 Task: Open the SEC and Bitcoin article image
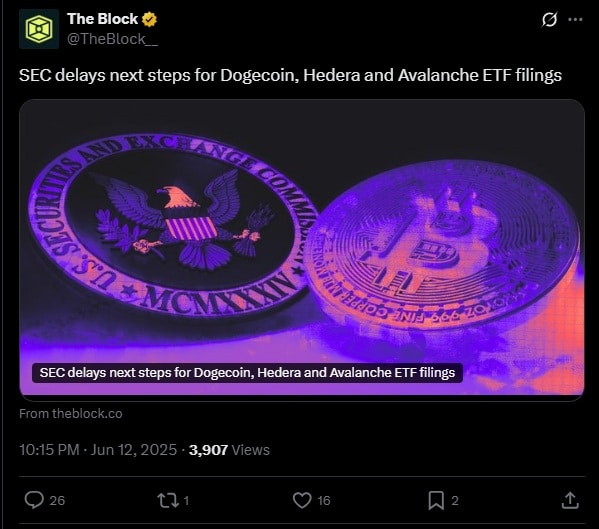pyautogui.click(x=302, y=248)
